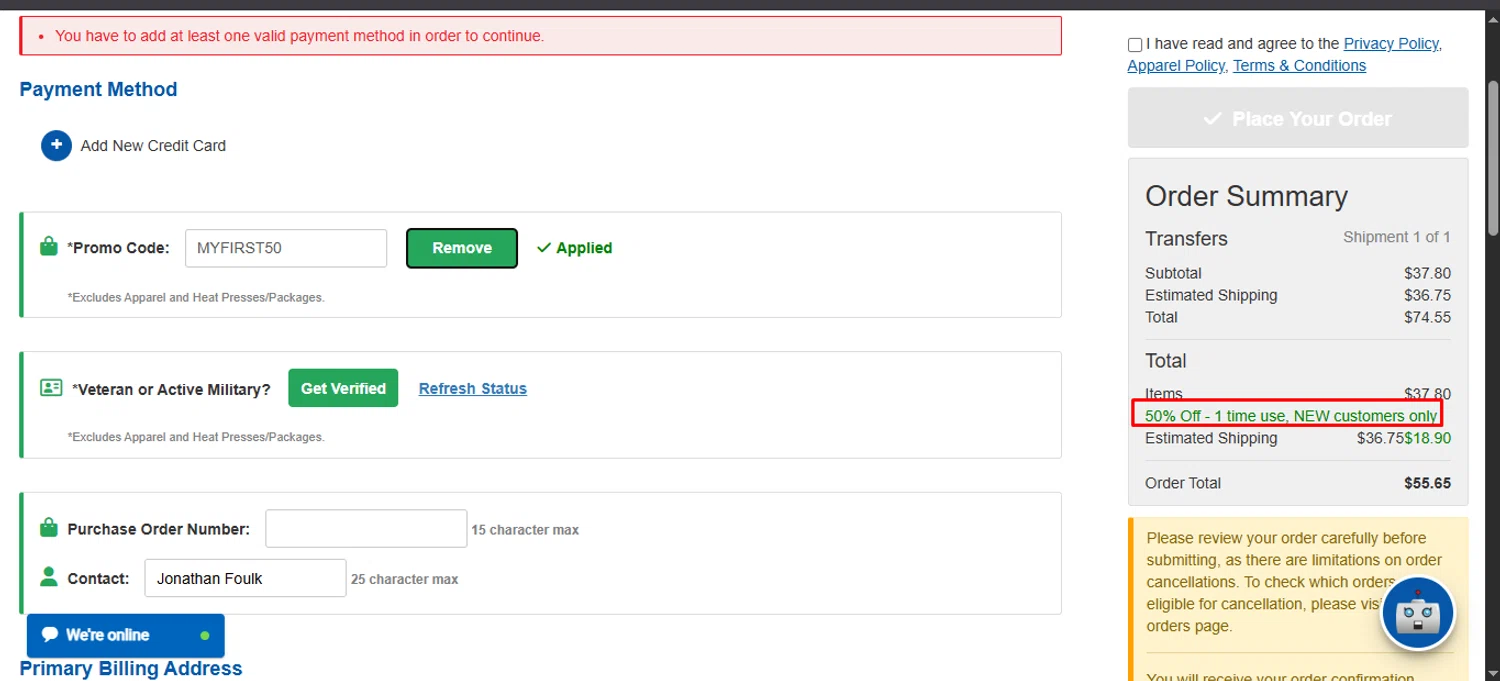Screen dimensions: 1500x681
Task: Click the person icon beside Contact
Action: [48, 577]
